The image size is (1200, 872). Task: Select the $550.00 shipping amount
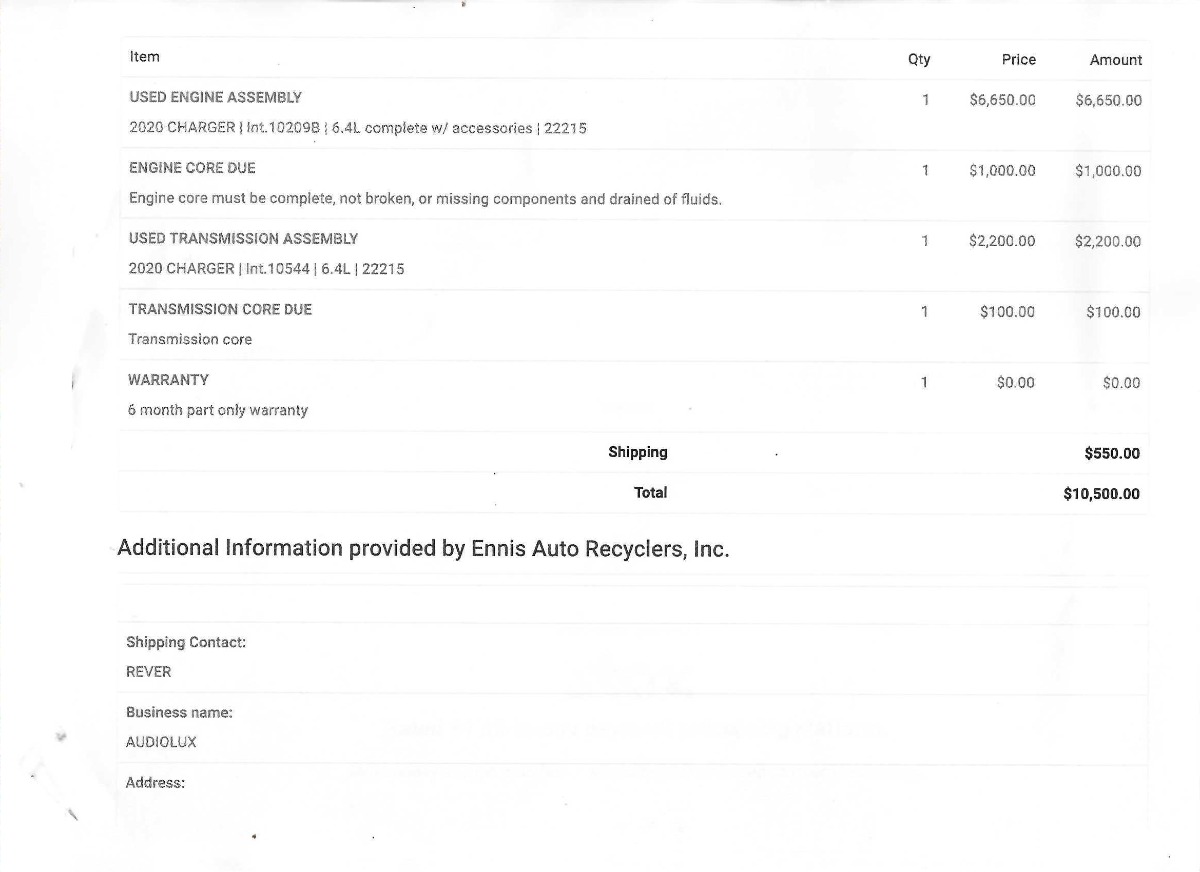1112,454
